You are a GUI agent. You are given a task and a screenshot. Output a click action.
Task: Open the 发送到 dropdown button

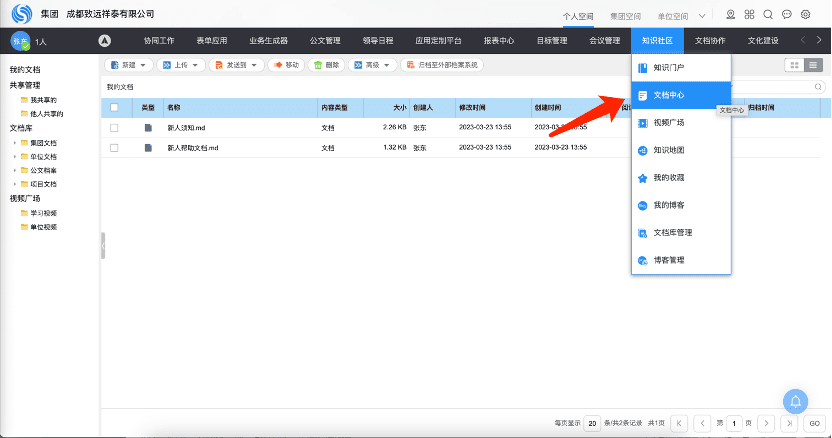237,65
